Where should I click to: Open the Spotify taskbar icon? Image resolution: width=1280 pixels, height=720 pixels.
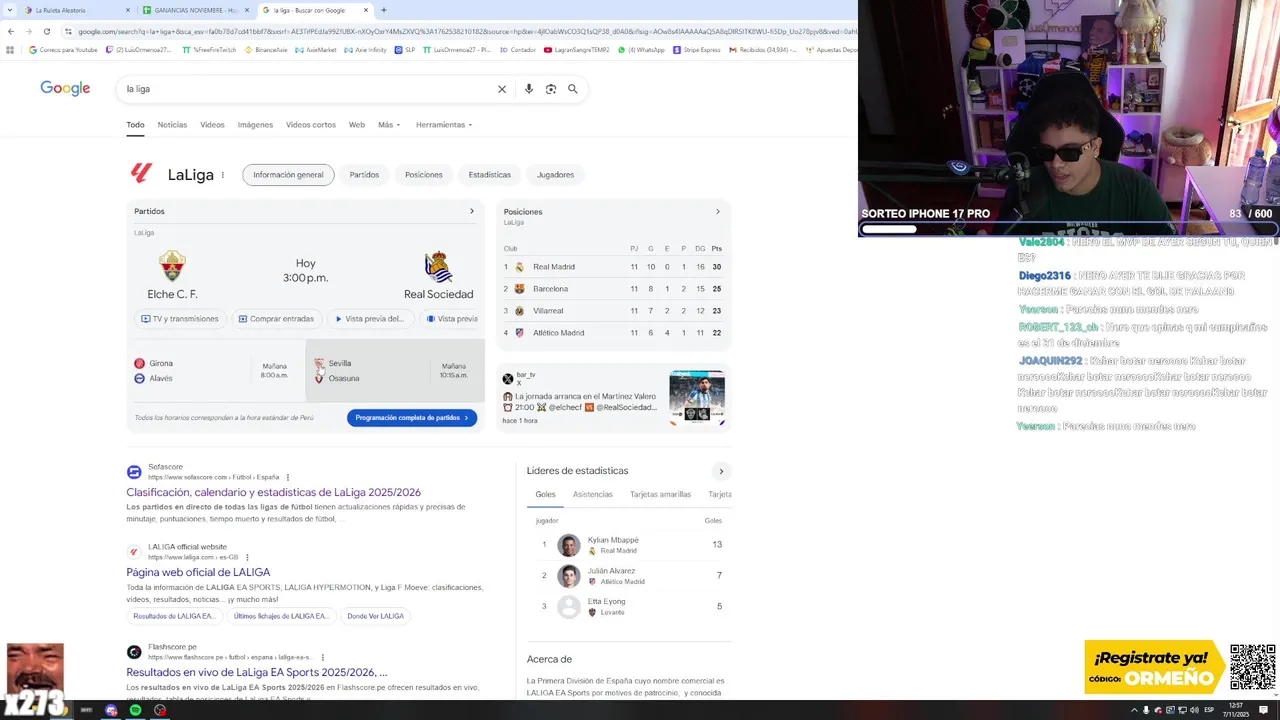coord(135,710)
